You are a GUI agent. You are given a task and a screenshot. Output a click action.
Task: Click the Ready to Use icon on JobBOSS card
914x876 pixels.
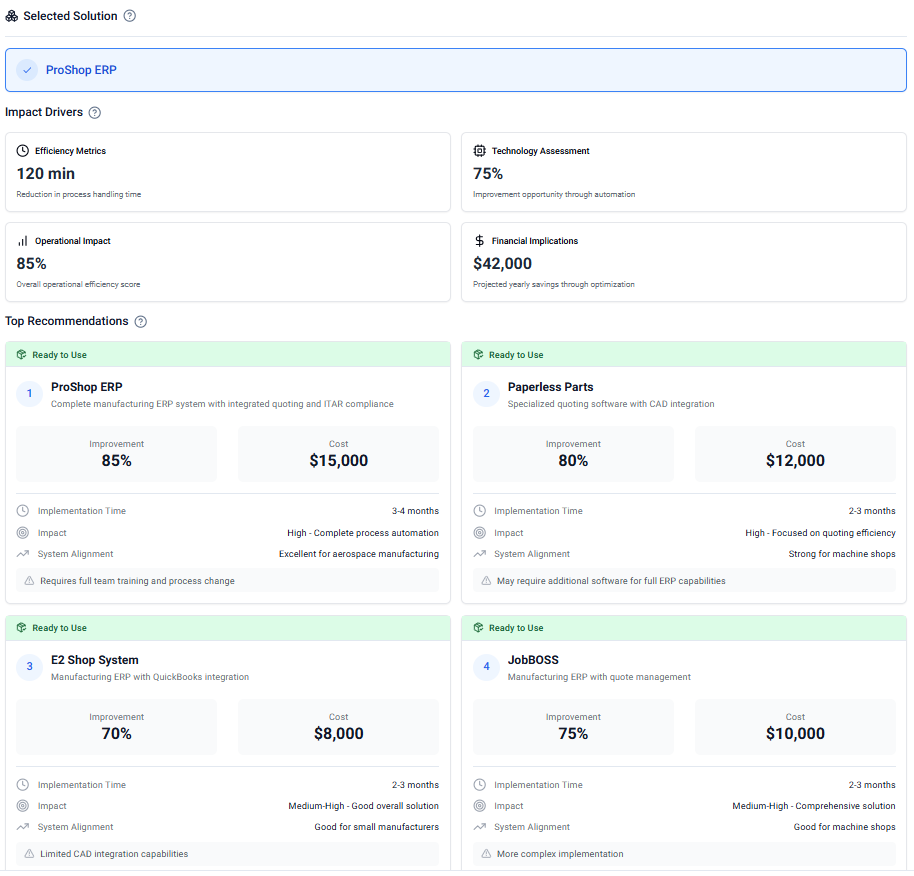tap(479, 628)
